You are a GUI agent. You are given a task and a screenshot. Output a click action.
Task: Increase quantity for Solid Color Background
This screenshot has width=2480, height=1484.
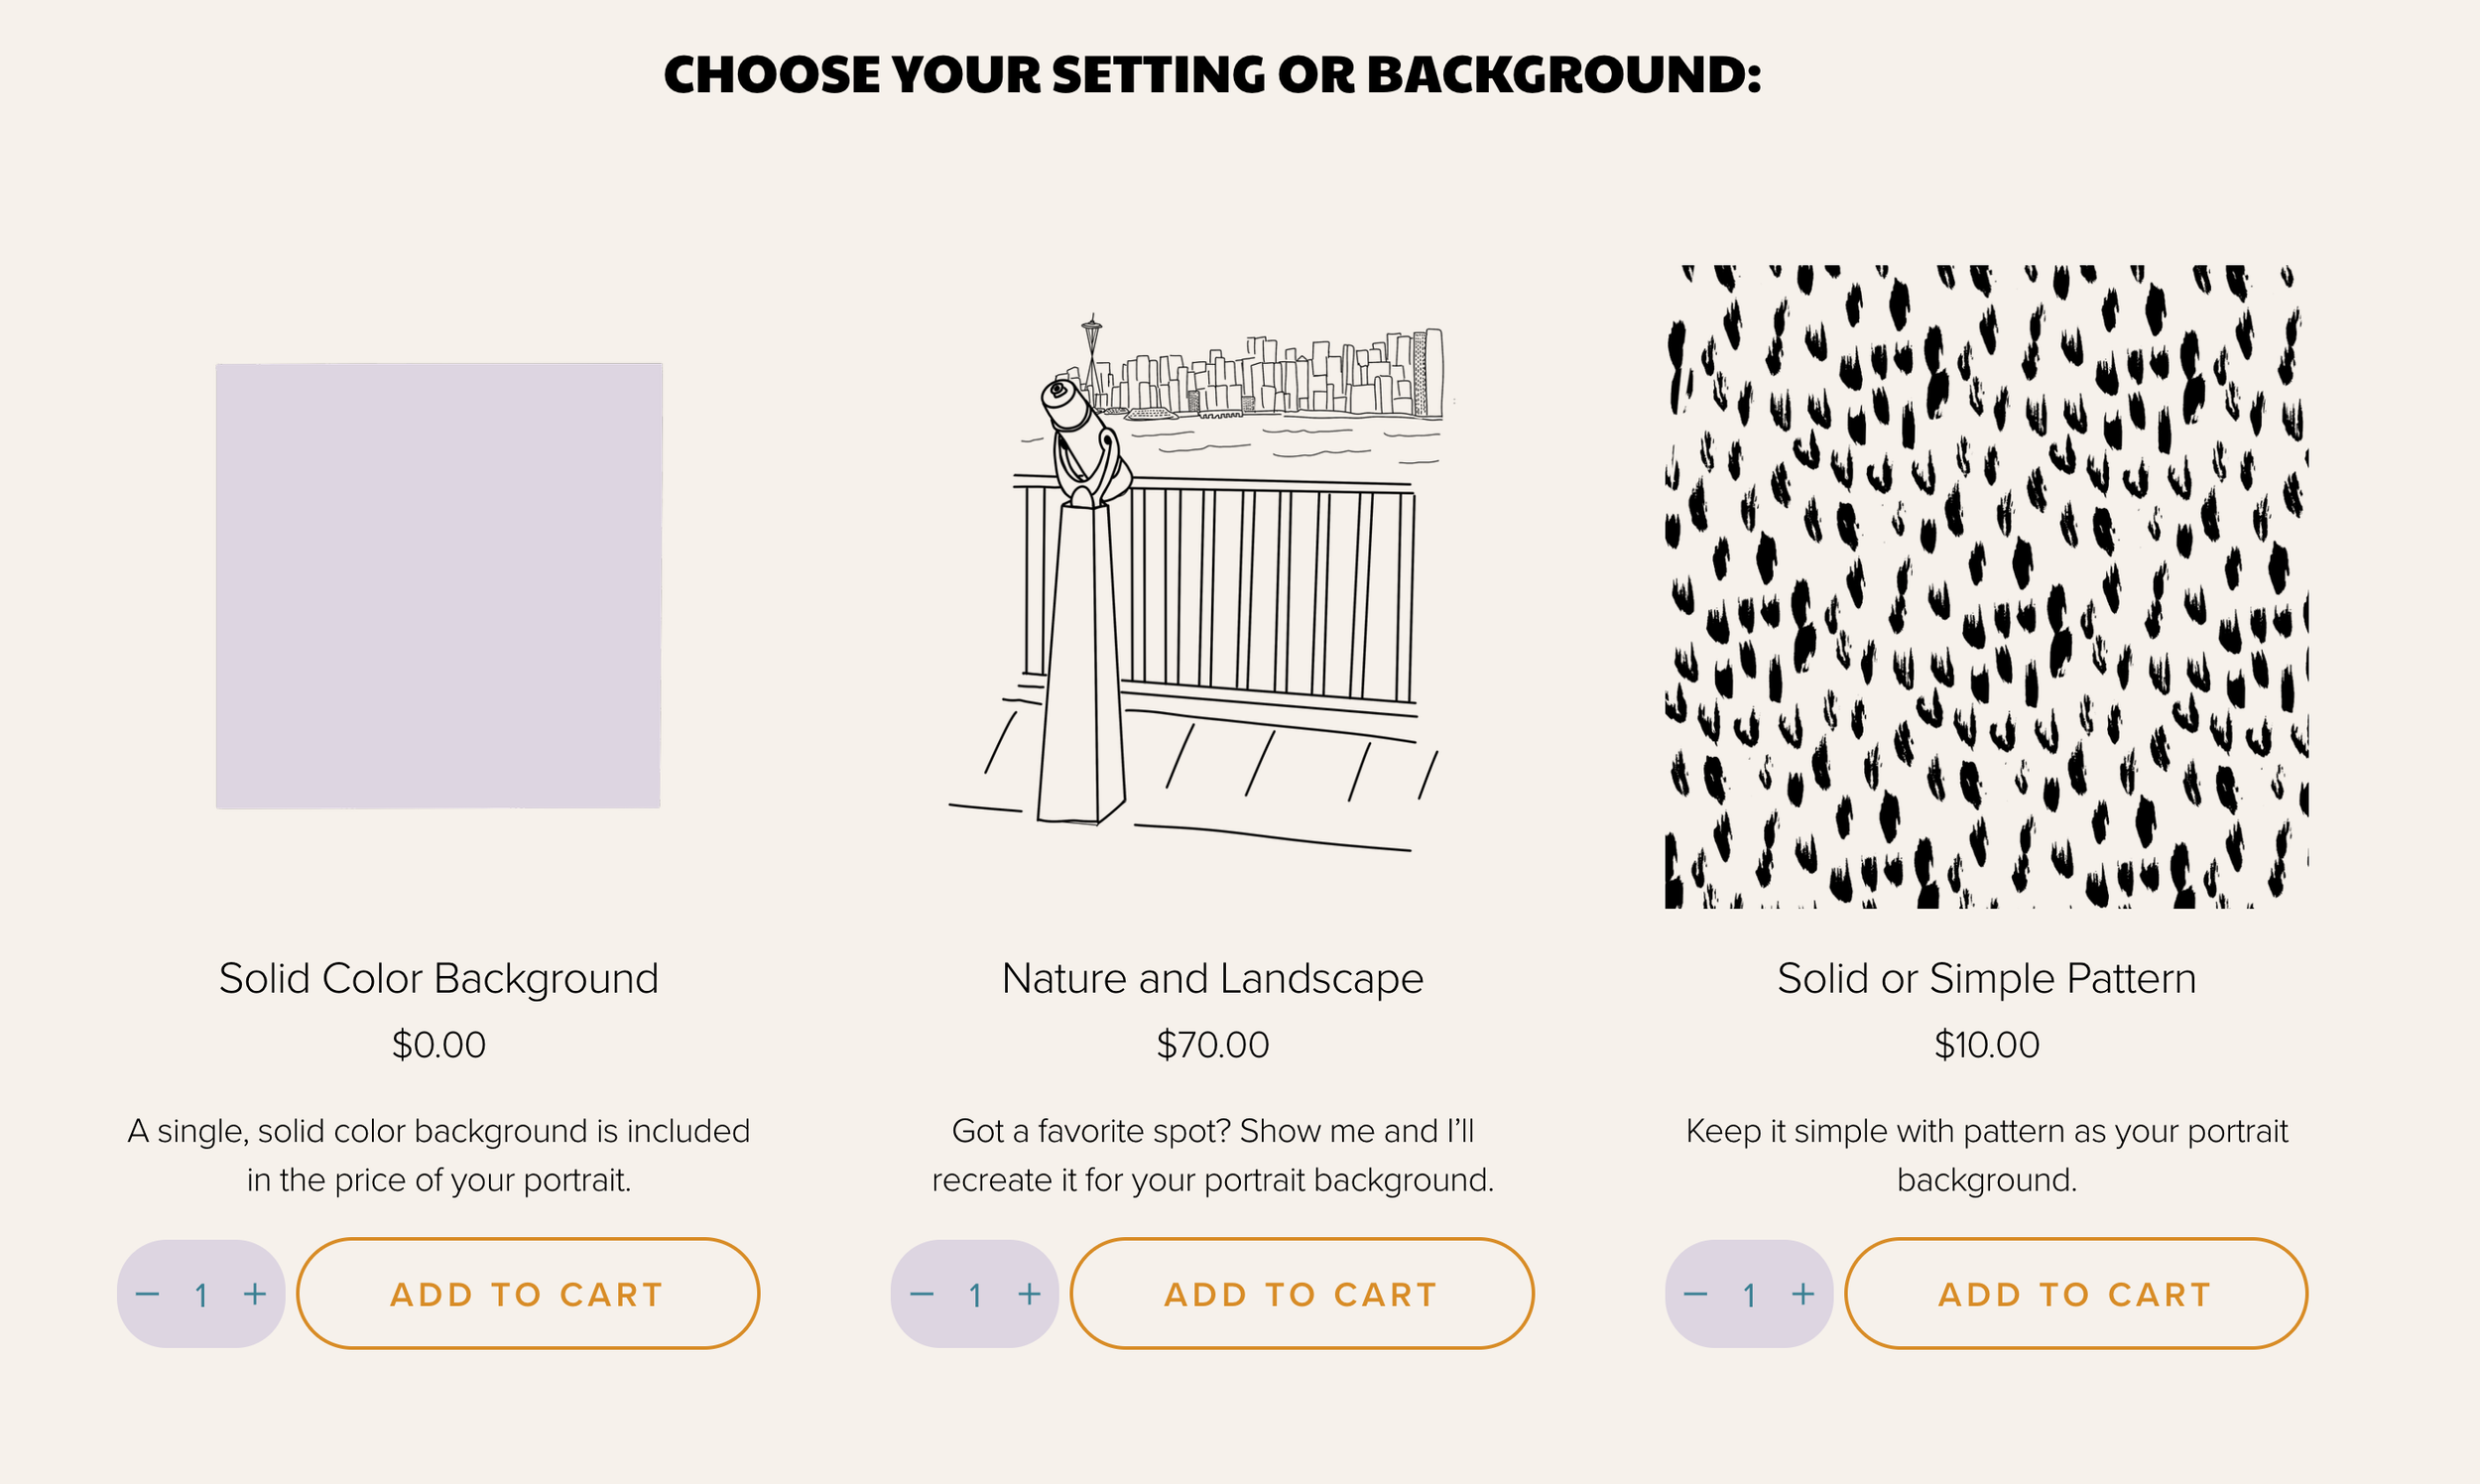pos(255,1294)
